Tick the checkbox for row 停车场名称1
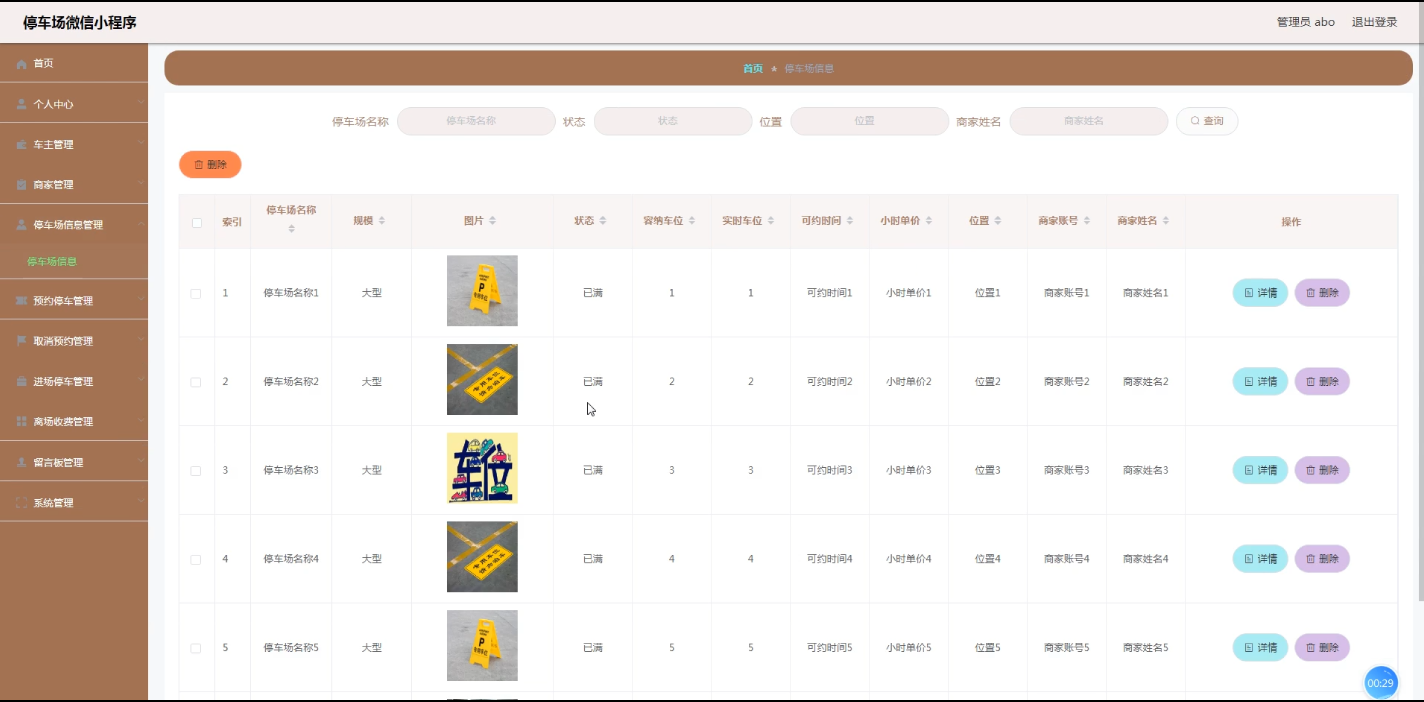 (x=196, y=294)
